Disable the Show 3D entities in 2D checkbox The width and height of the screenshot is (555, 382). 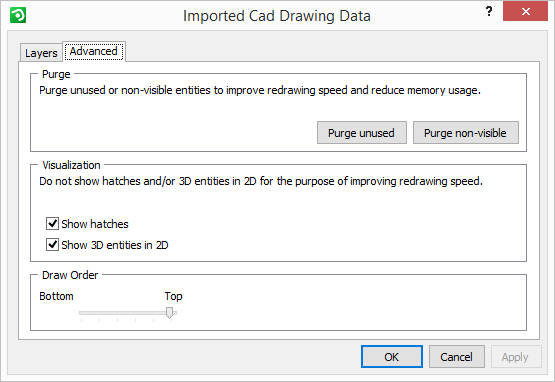pos(52,245)
